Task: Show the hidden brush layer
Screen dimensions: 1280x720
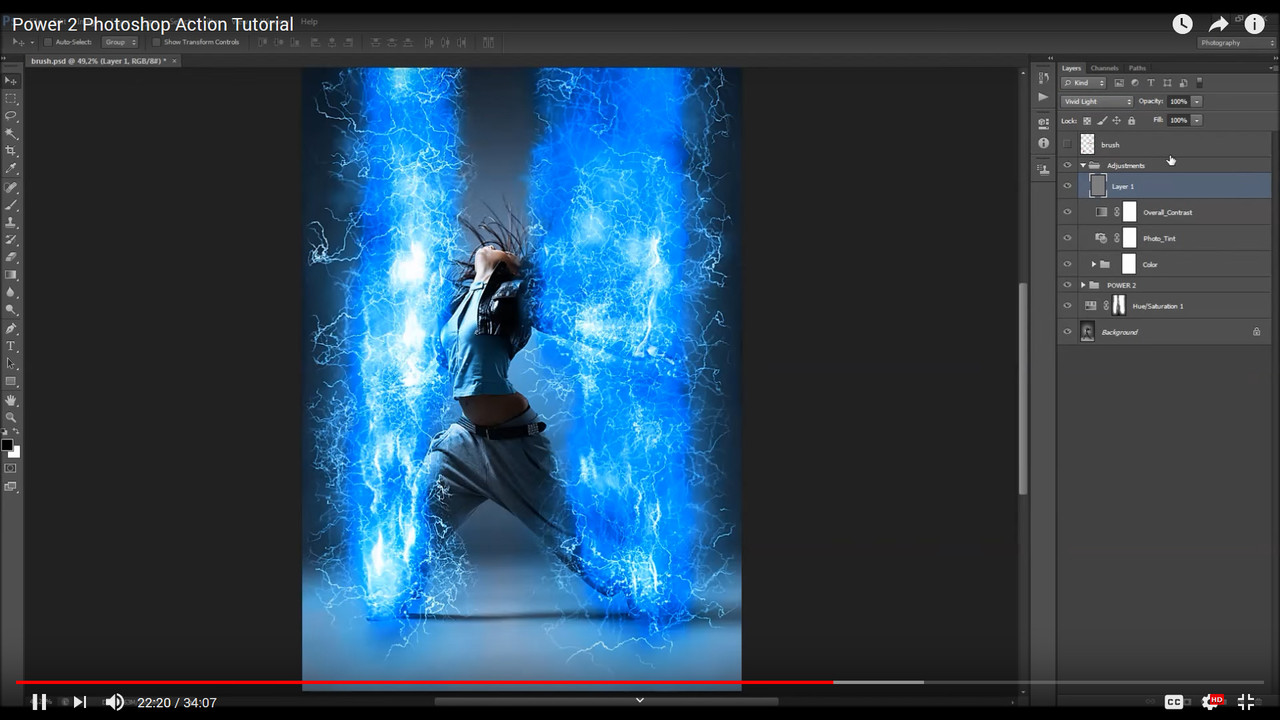Action: tap(1067, 145)
